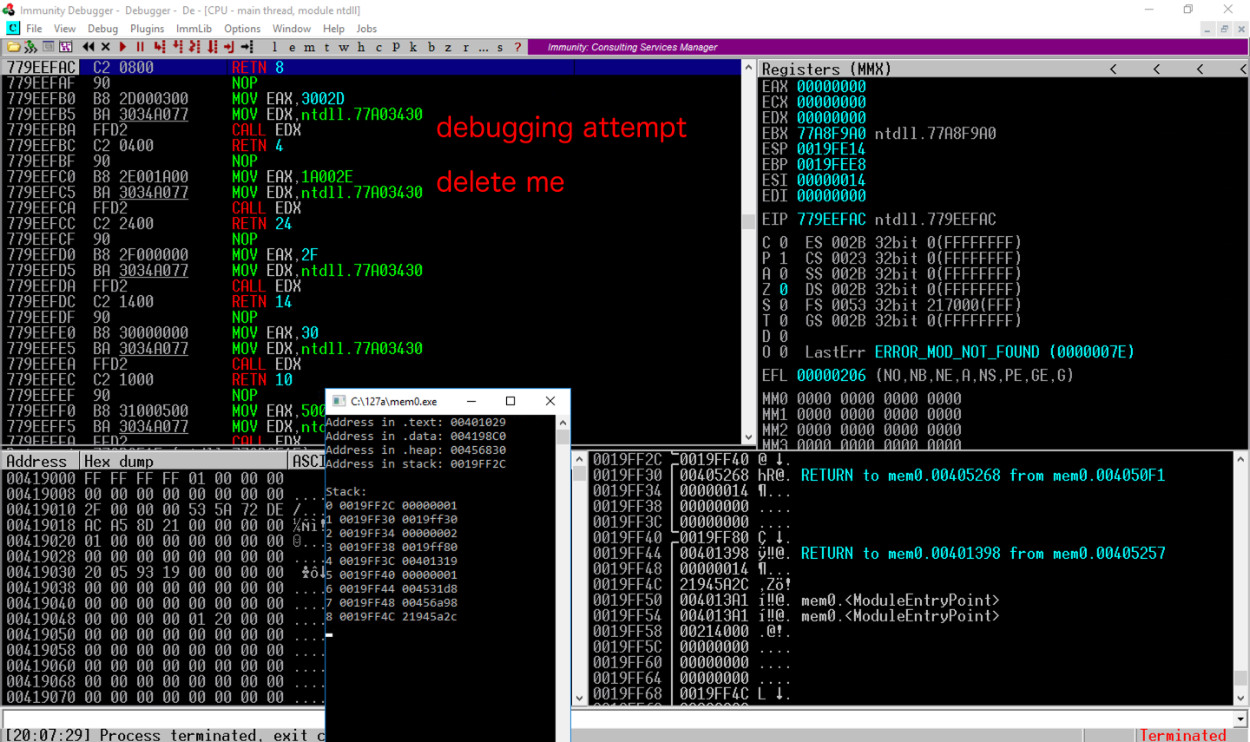Click the Address column header in dump pane

click(37, 461)
